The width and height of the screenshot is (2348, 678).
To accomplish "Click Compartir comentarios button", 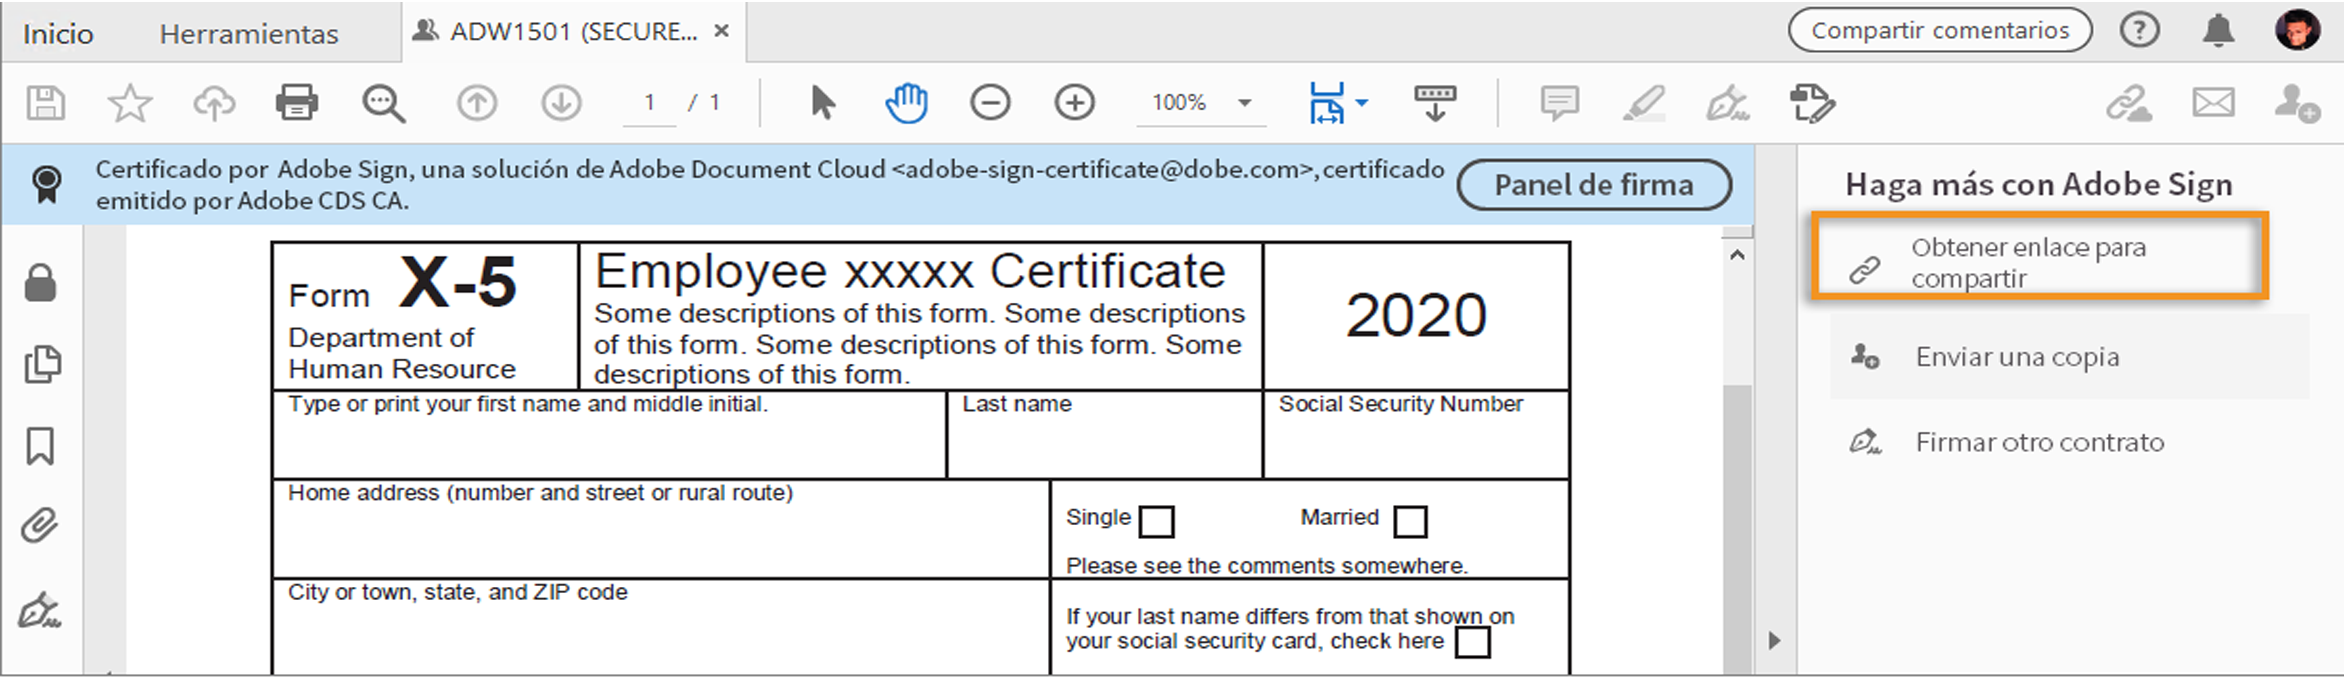I will click(1940, 31).
